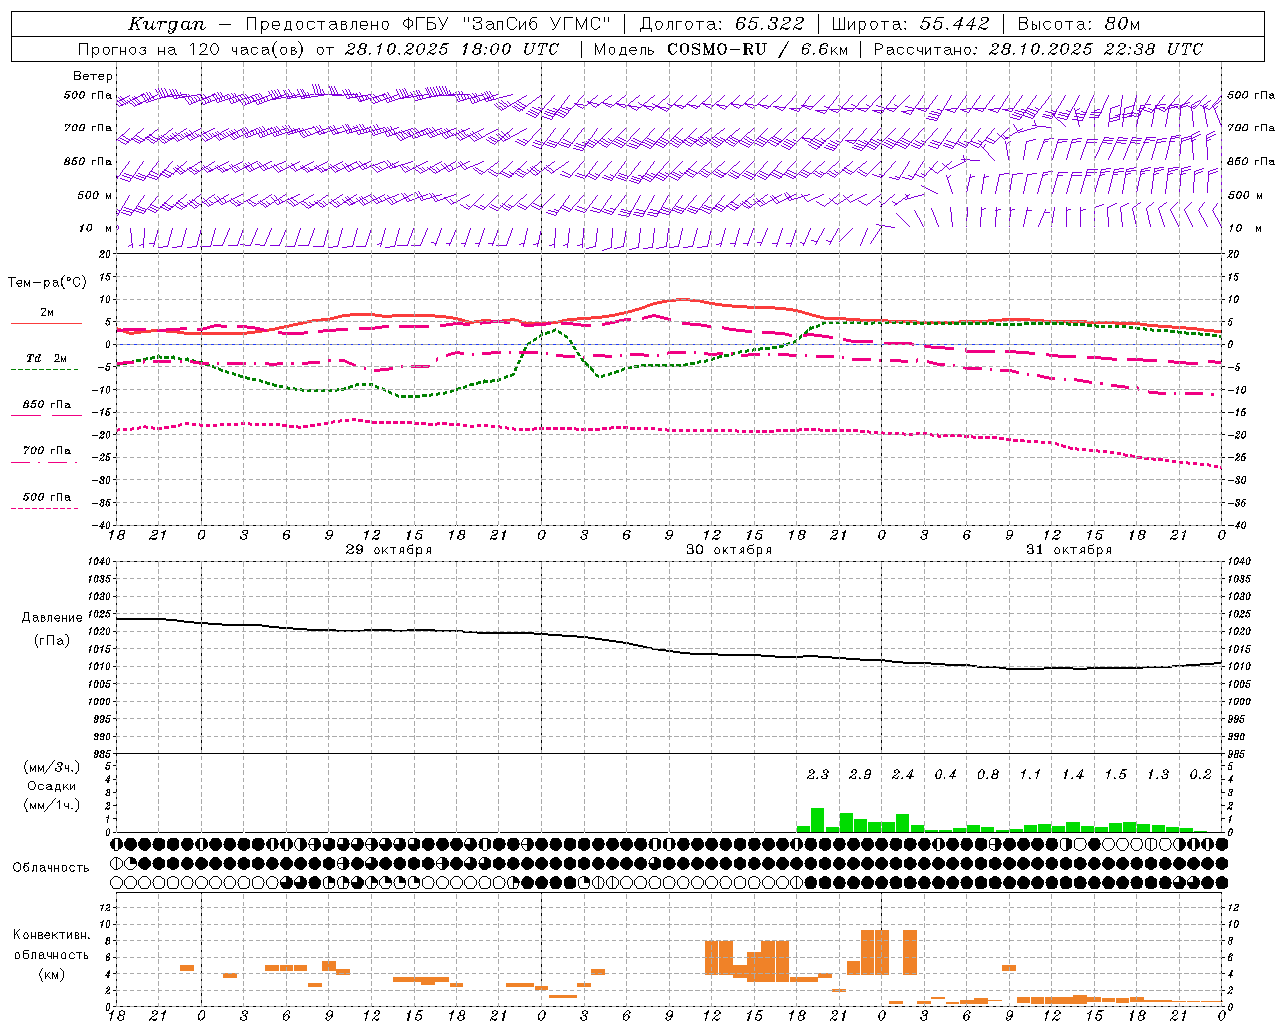
Task: Click the 'Высота: 80м' elevation label
Action: [1079, 24]
